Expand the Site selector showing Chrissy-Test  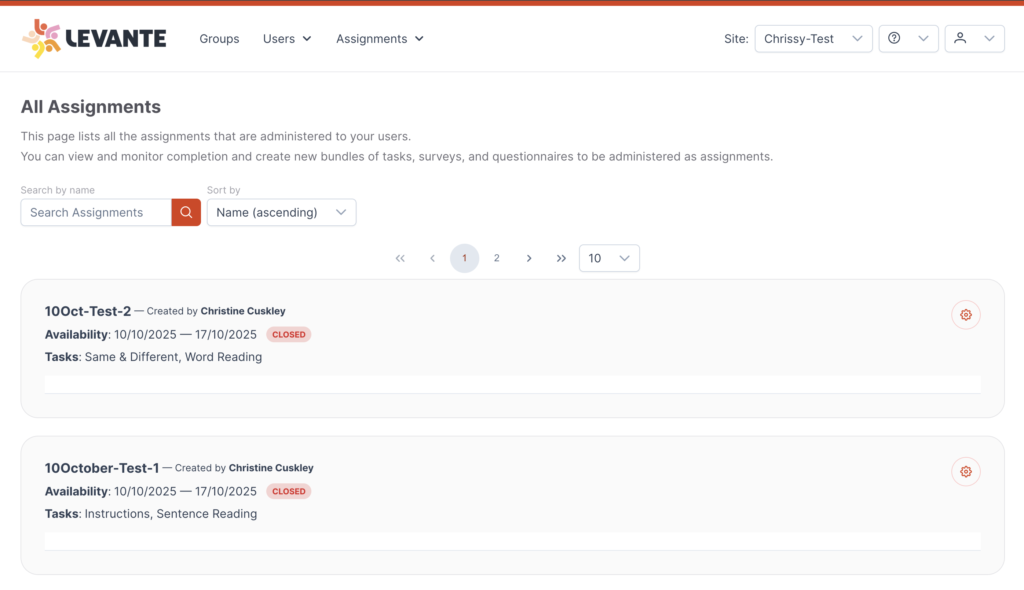[x=813, y=39]
